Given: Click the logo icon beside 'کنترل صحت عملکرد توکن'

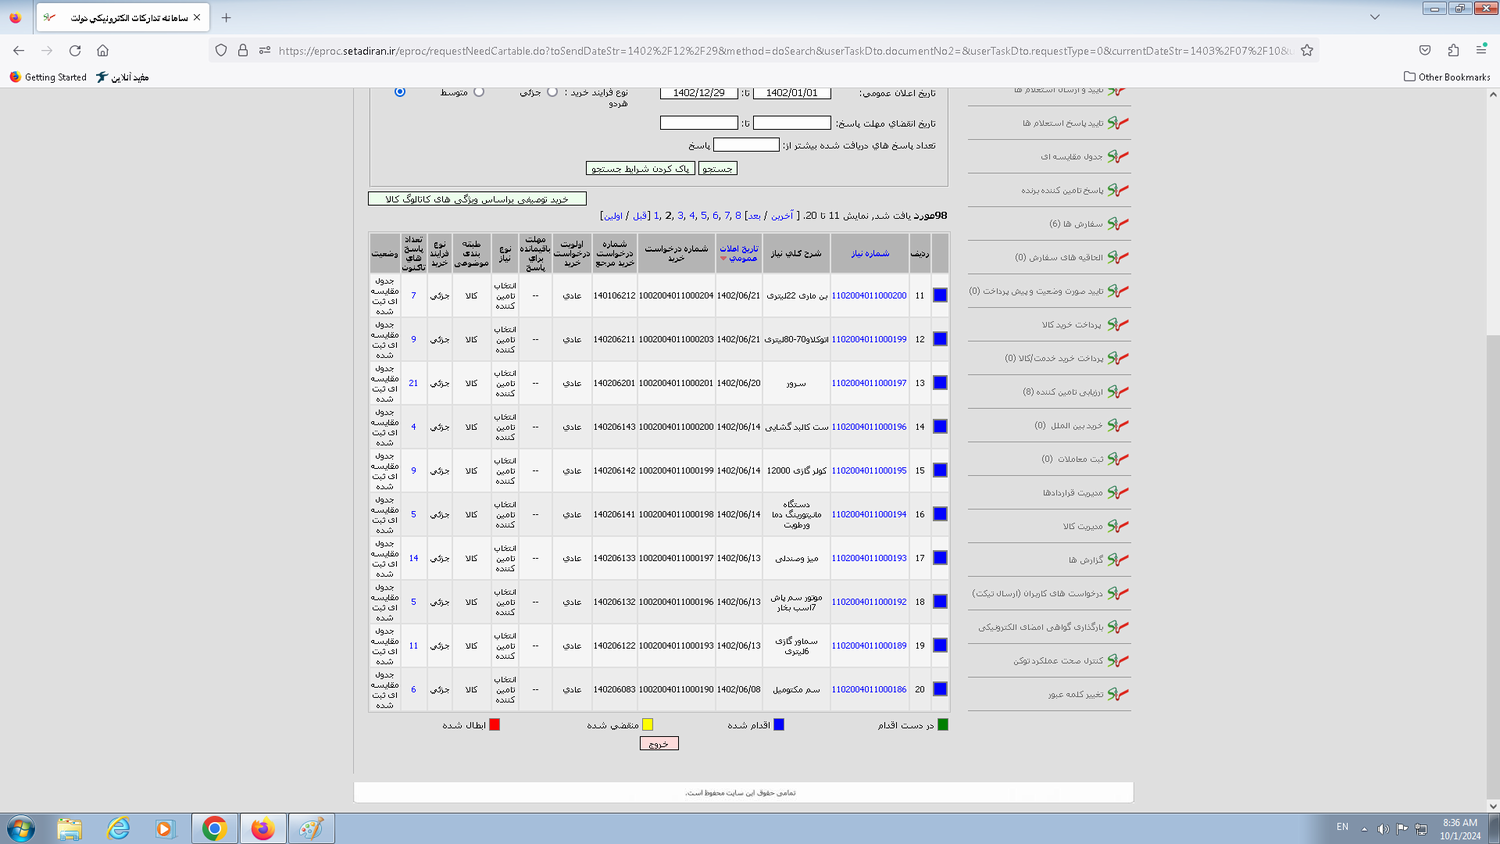Looking at the screenshot, I should [x=1118, y=660].
